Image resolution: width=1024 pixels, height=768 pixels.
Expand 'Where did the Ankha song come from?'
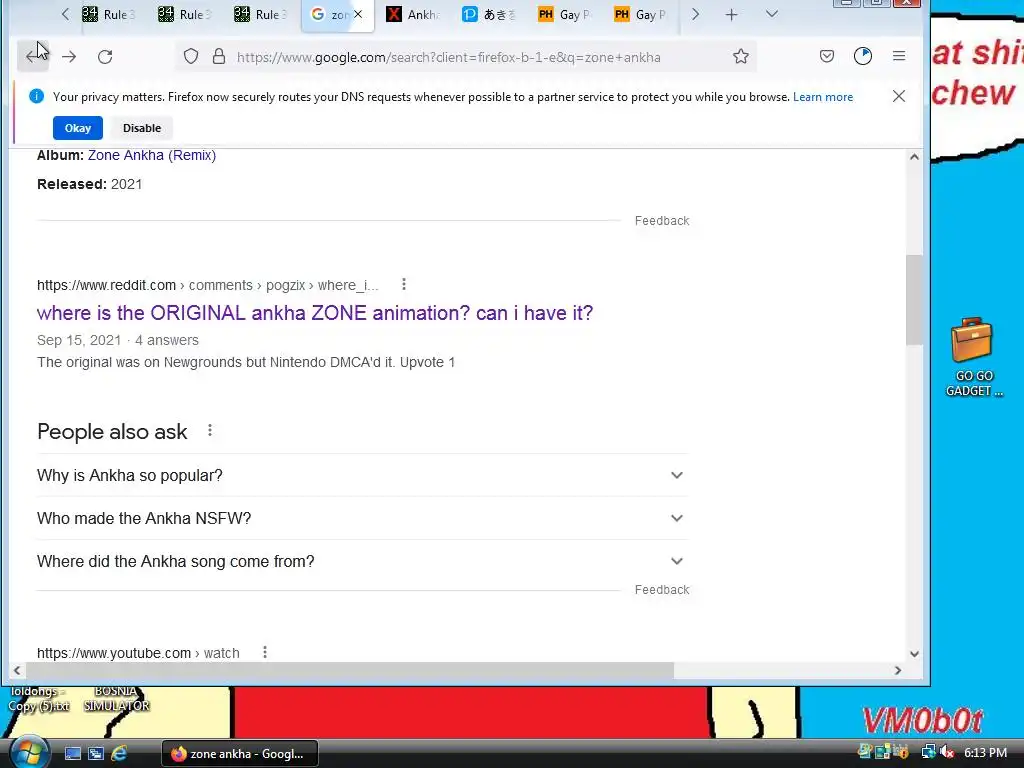click(x=362, y=562)
